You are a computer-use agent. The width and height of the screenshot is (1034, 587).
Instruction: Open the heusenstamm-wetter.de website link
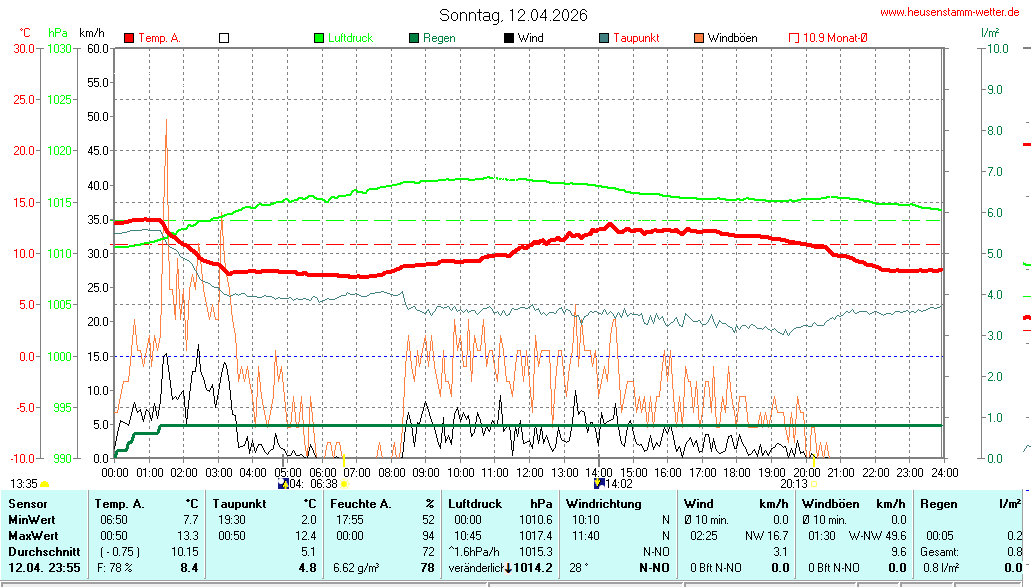pos(948,12)
